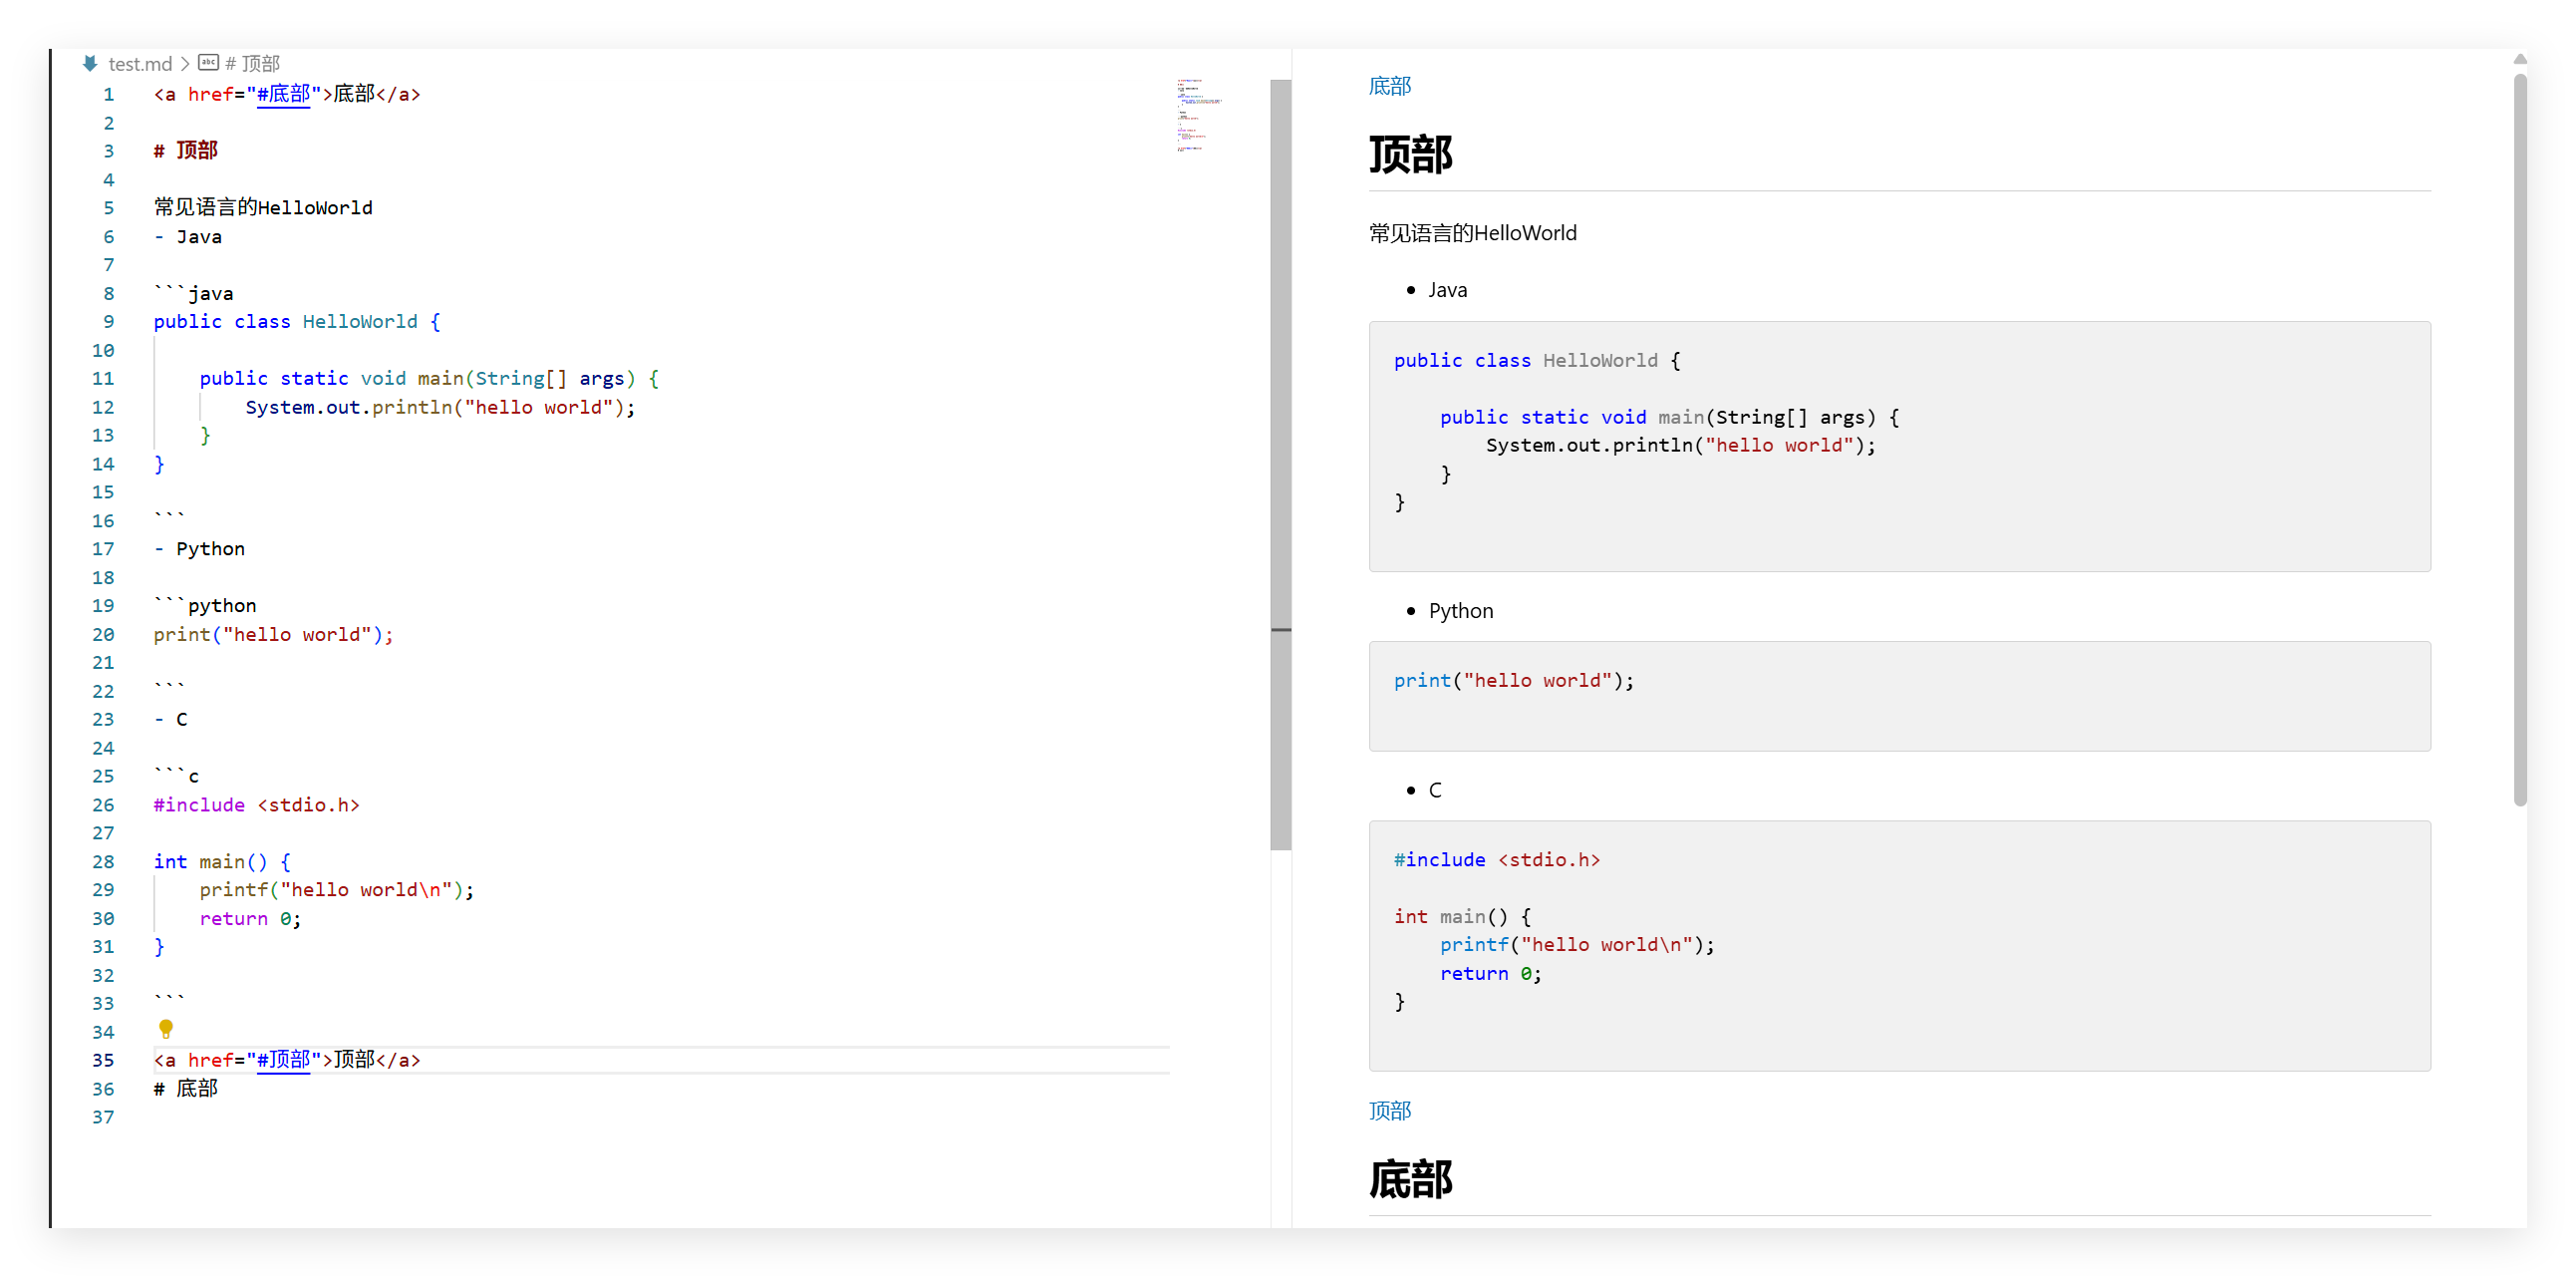This screenshot has height=1277, width=2576.
Task: Open the test.md breadcrumb dropdown
Action: pyautogui.click(x=140, y=63)
